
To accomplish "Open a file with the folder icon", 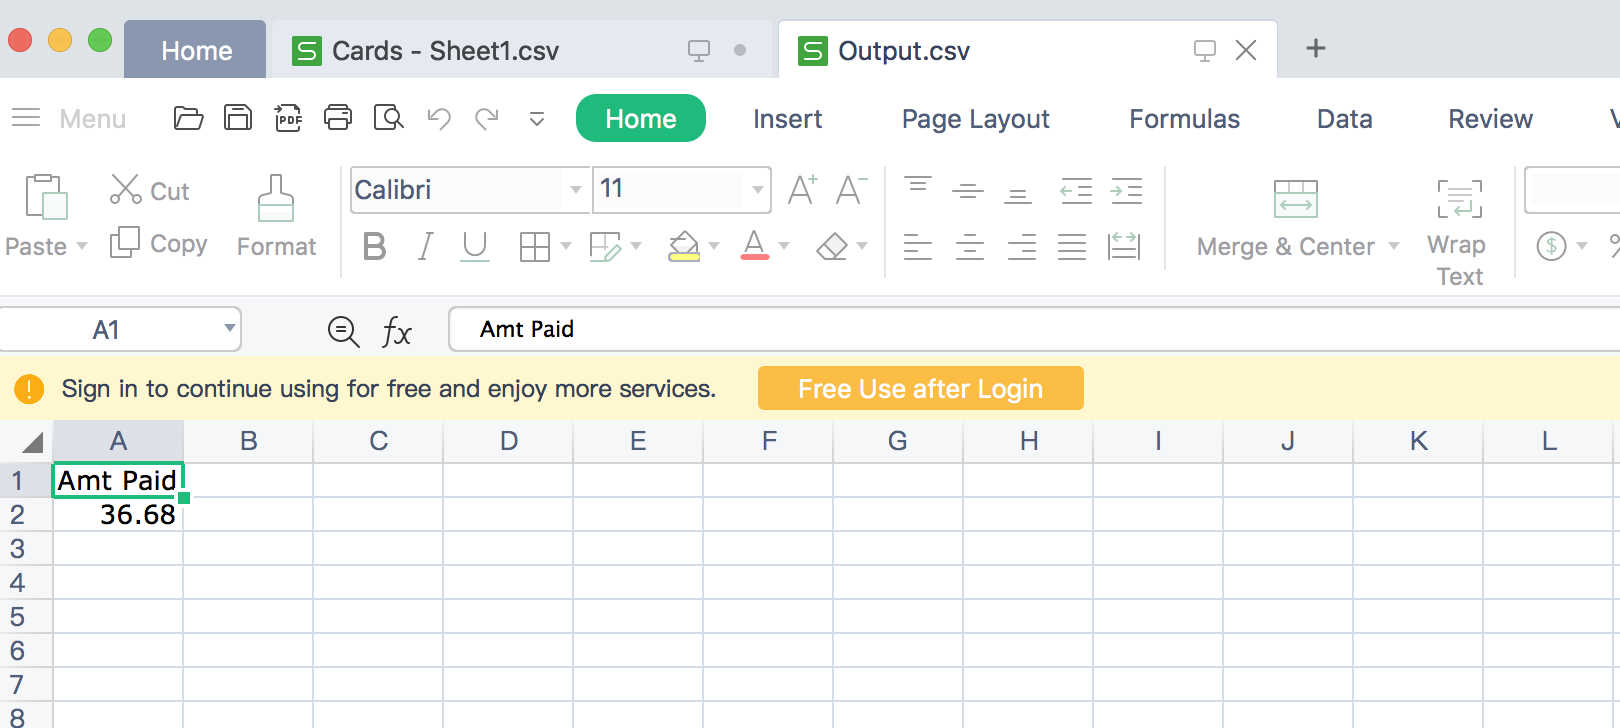I will pyautogui.click(x=188, y=118).
